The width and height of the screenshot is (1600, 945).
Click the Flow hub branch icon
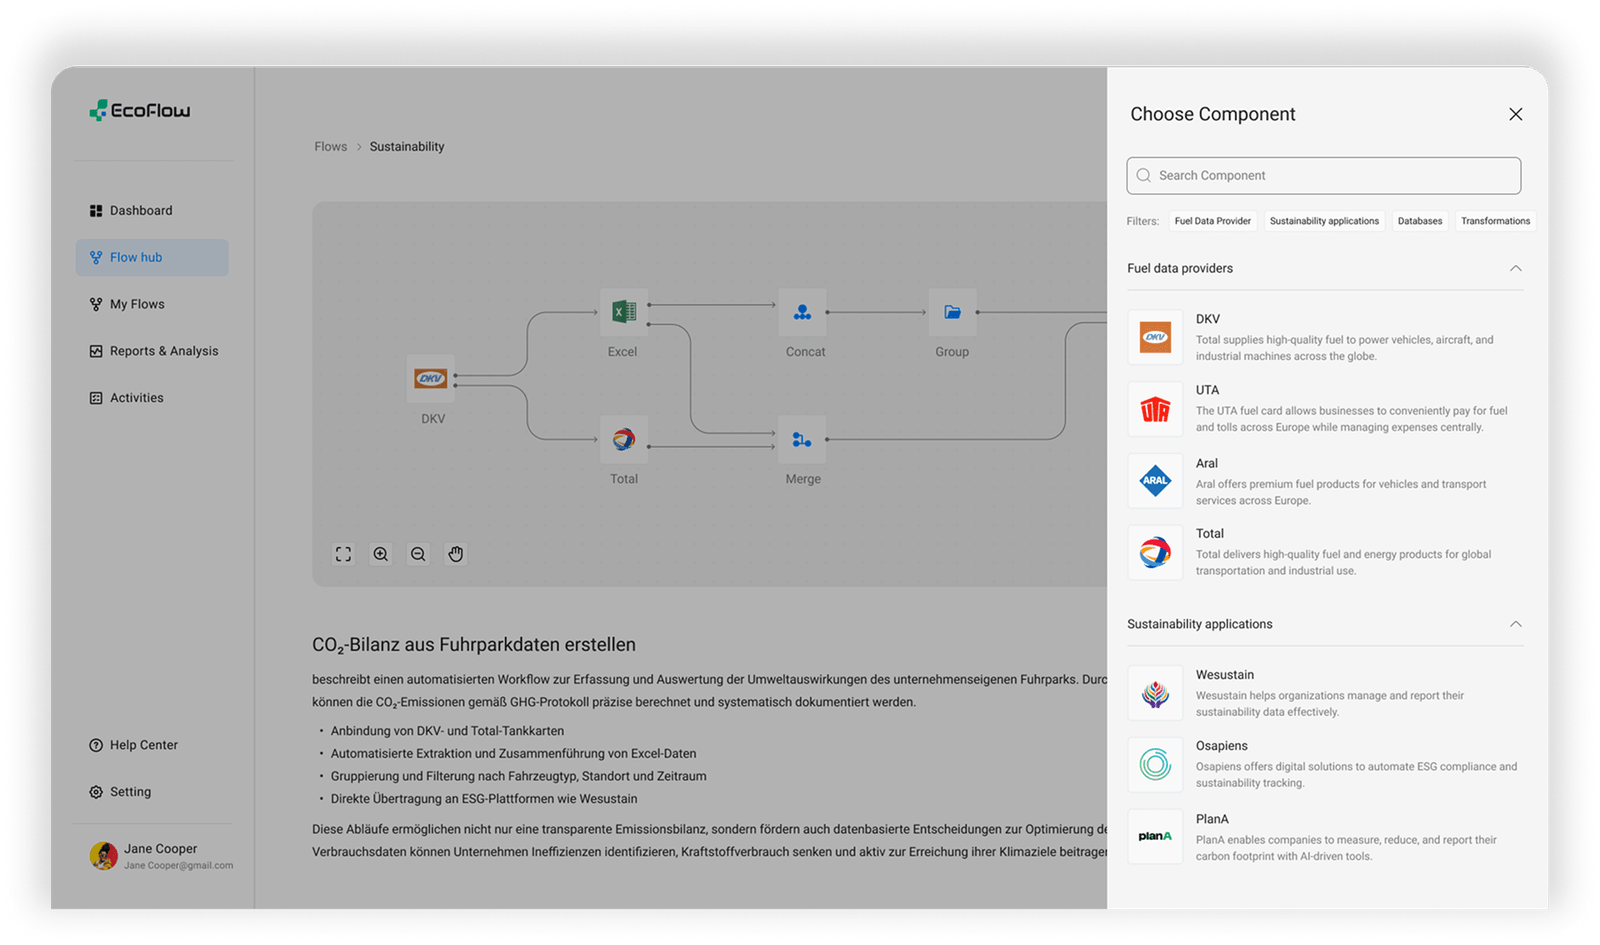click(x=96, y=257)
